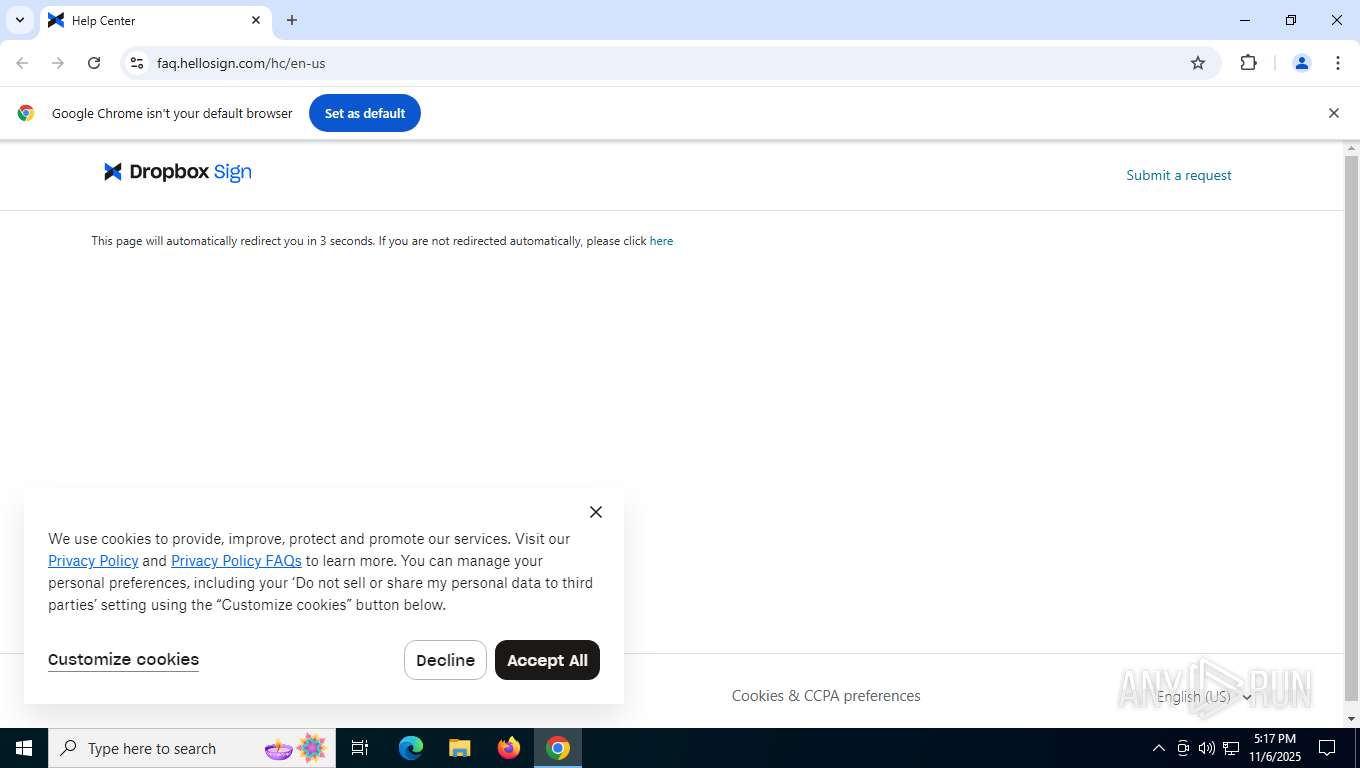Open the volume control in tray
Screen dimensions: 1360x768
pyautogui.click(x=1207, y=748)
